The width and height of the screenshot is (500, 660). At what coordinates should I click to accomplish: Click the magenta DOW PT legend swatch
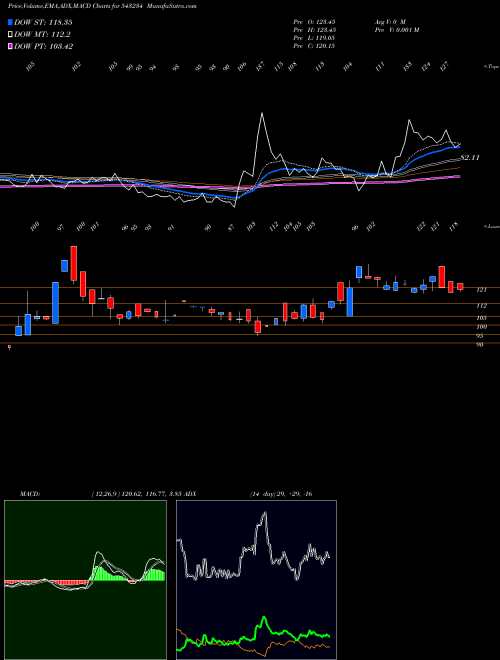point(10,46)
